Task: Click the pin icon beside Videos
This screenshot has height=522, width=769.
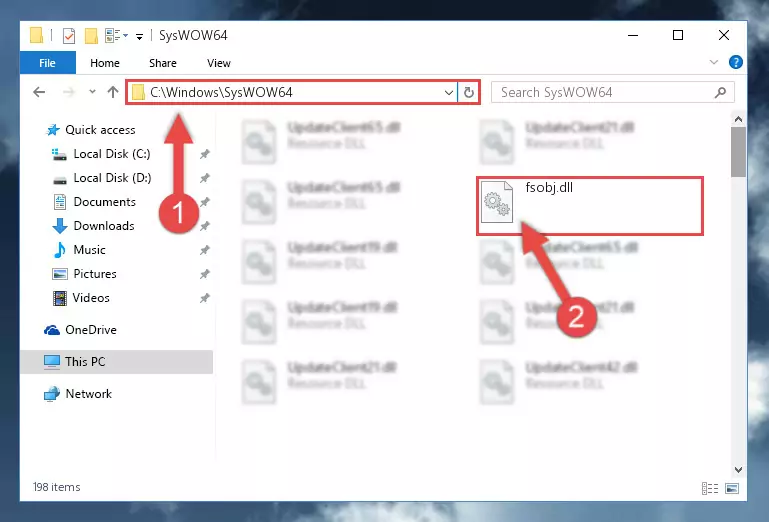Action: click(x=205, y=298)
